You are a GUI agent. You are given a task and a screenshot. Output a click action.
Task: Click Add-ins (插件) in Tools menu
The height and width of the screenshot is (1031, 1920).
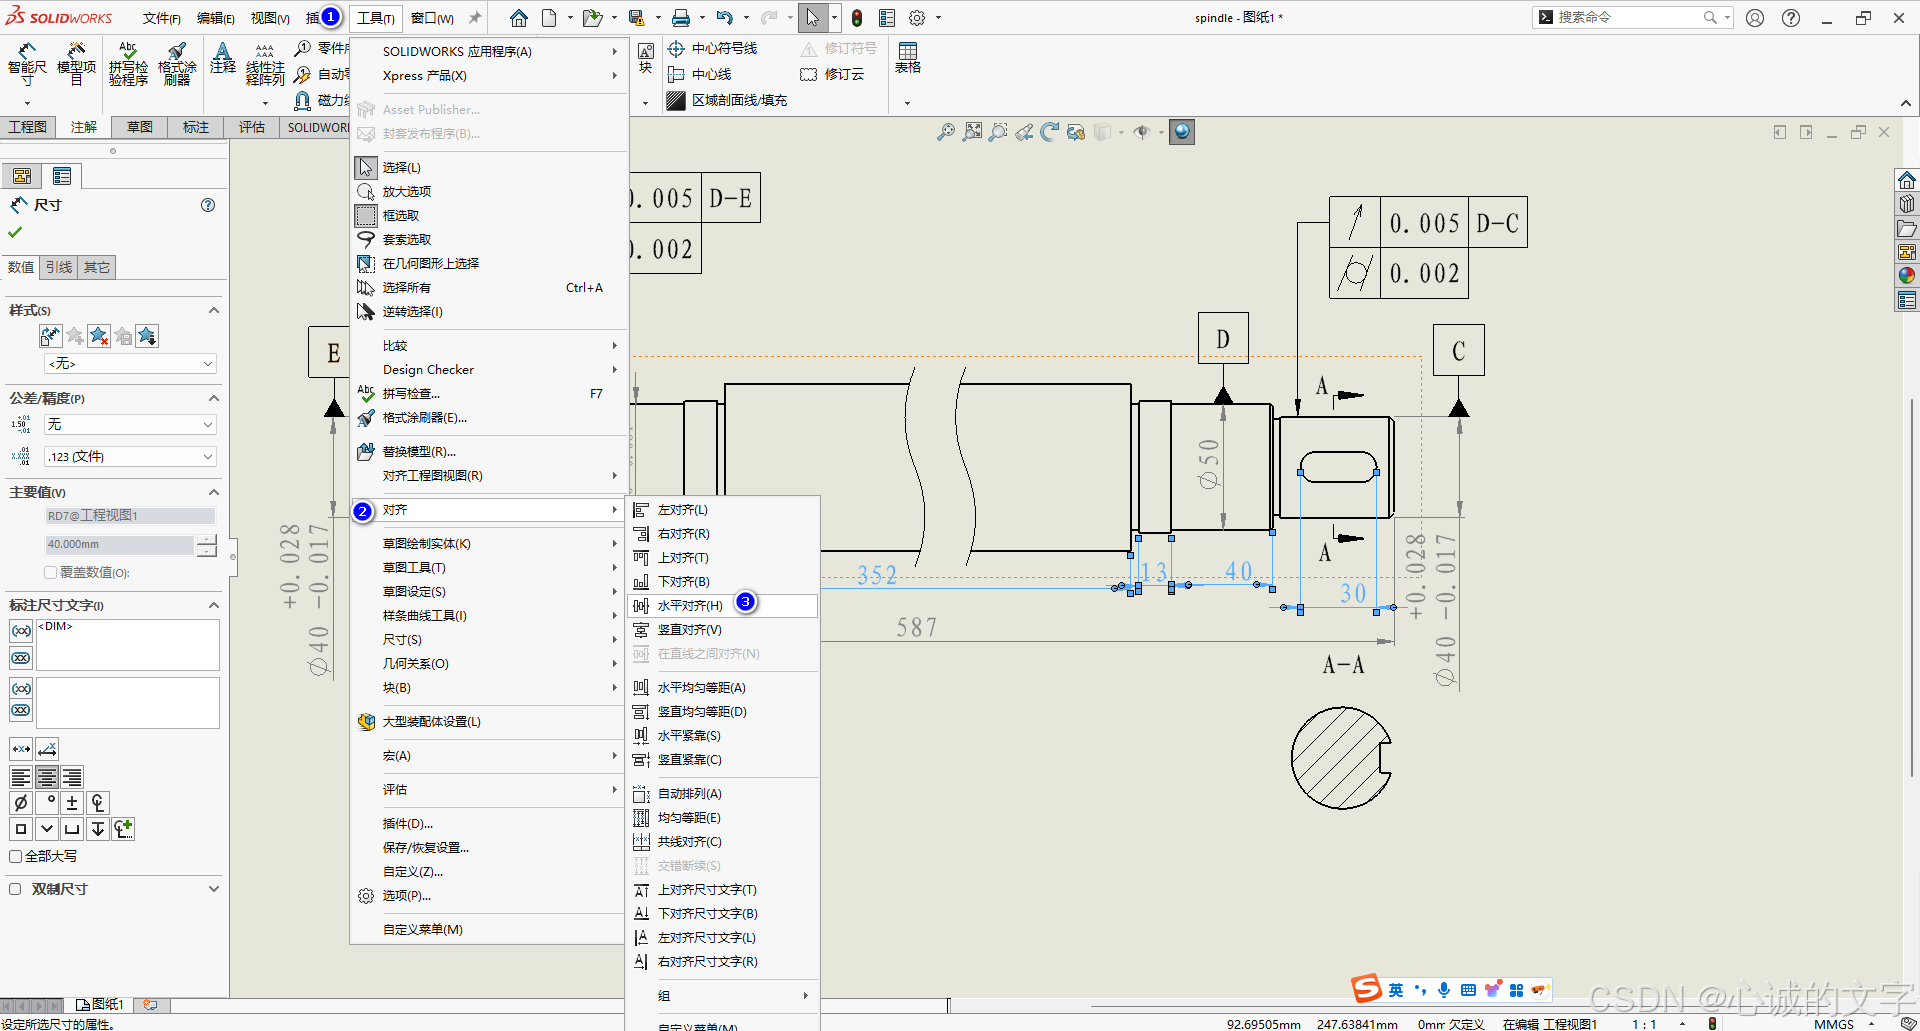click(489, 824)
